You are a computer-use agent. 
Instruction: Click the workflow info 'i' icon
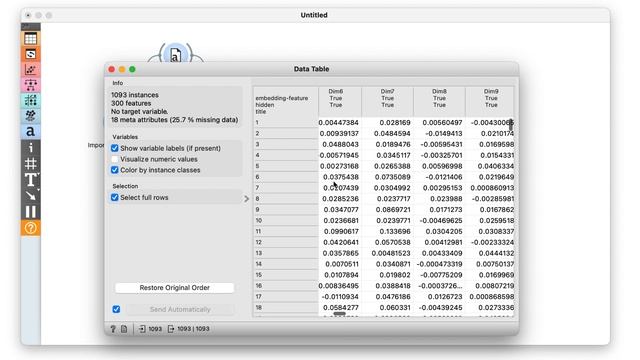[31, 147]
